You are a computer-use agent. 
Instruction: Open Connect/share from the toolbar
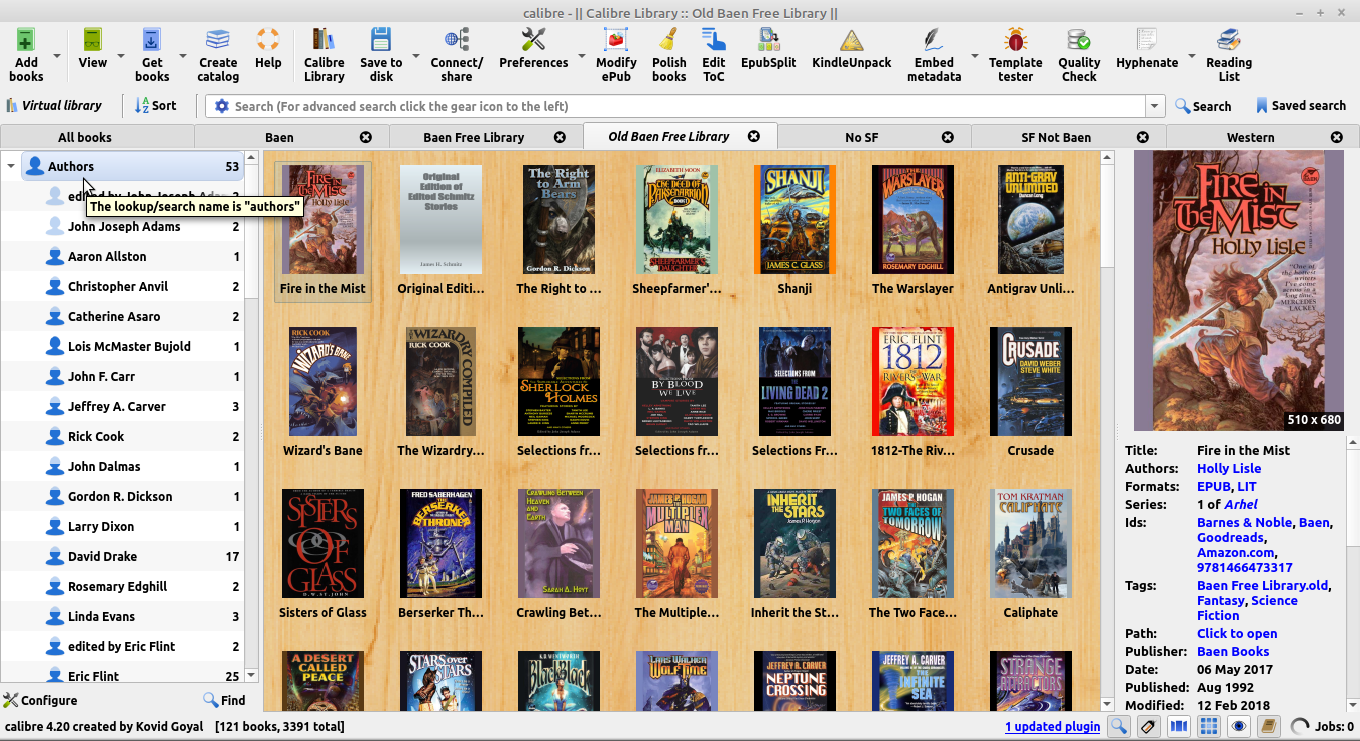[x=457, y=54]
